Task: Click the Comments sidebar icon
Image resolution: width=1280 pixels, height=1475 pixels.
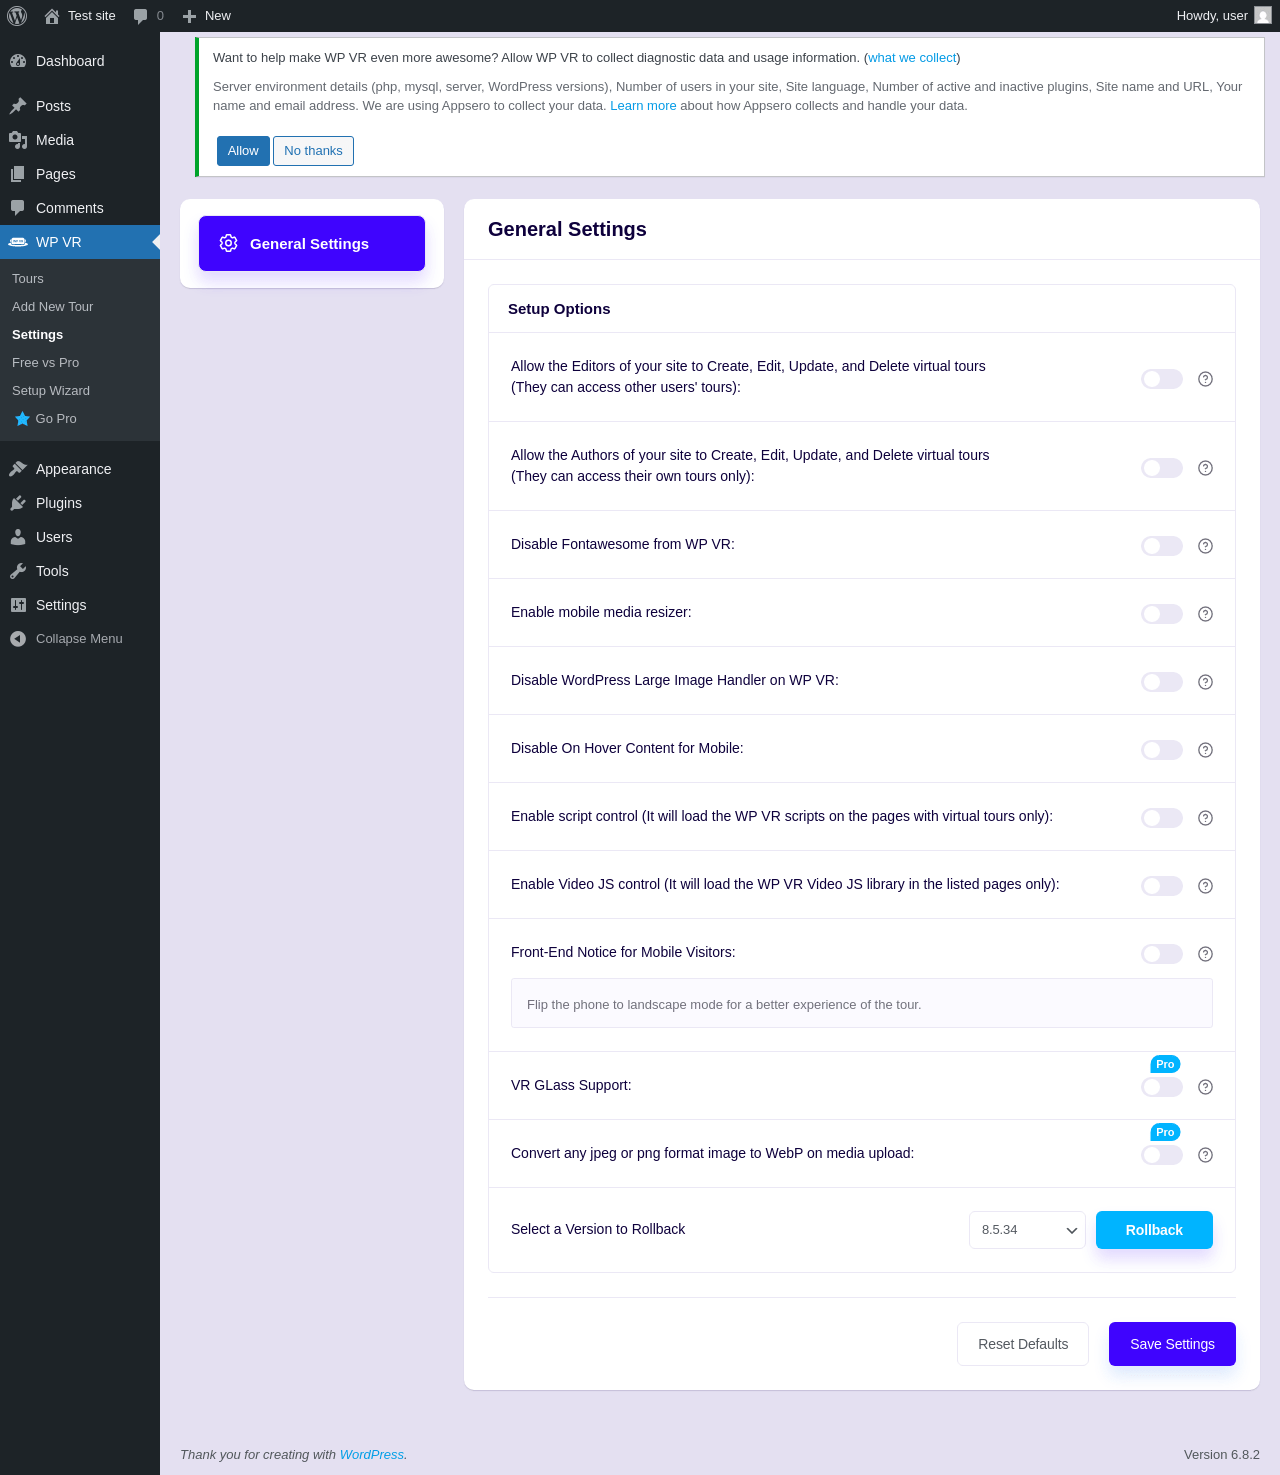Action: (x=18, y=208)
